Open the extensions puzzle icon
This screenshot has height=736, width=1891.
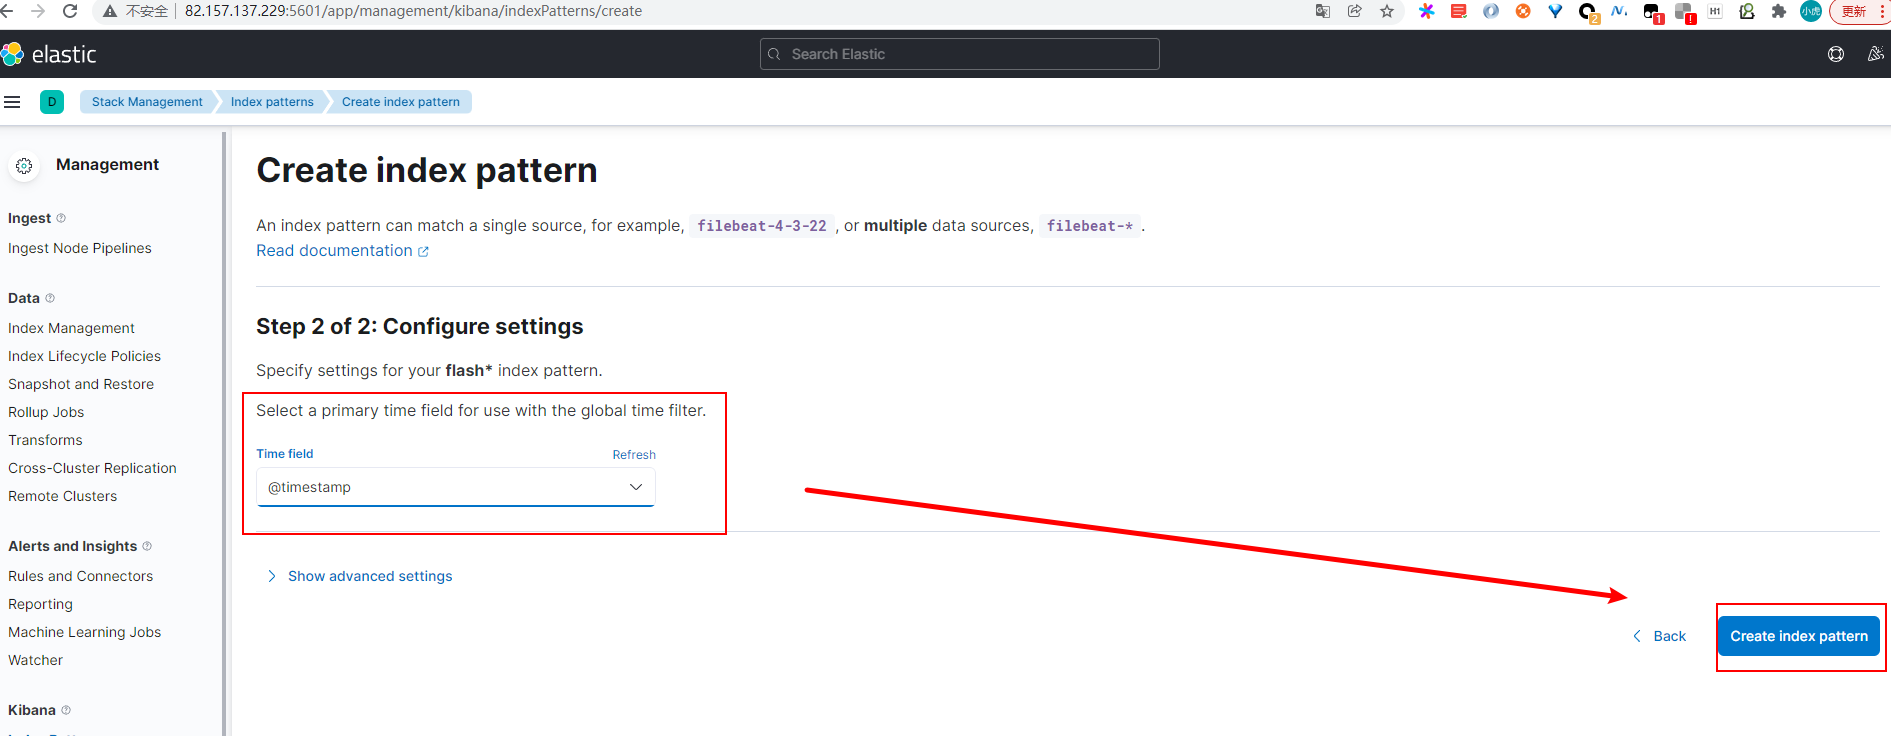(1778, 11)
